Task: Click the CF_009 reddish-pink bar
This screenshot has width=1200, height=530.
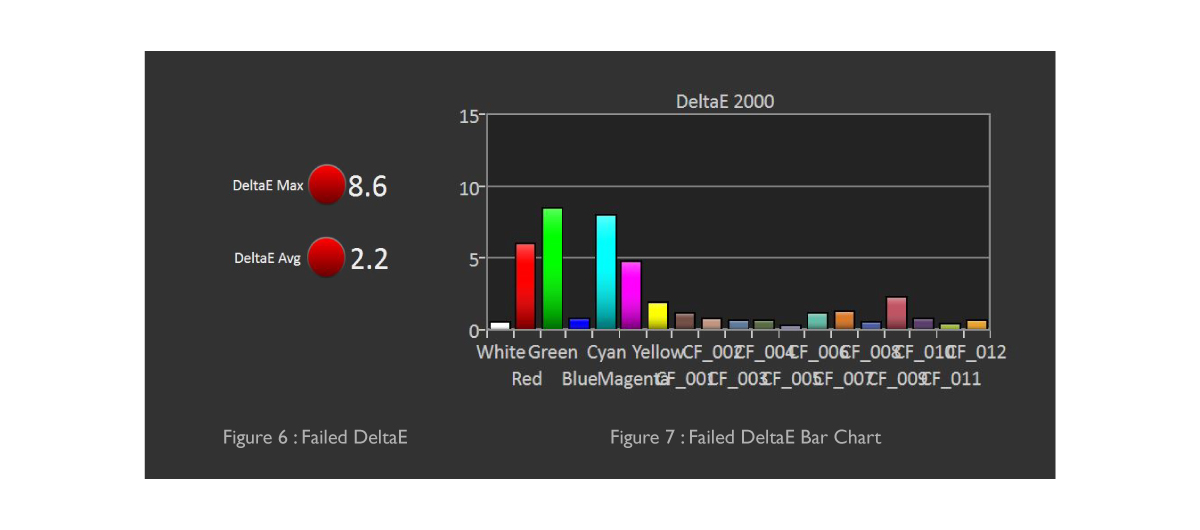Action: point(896,313)
